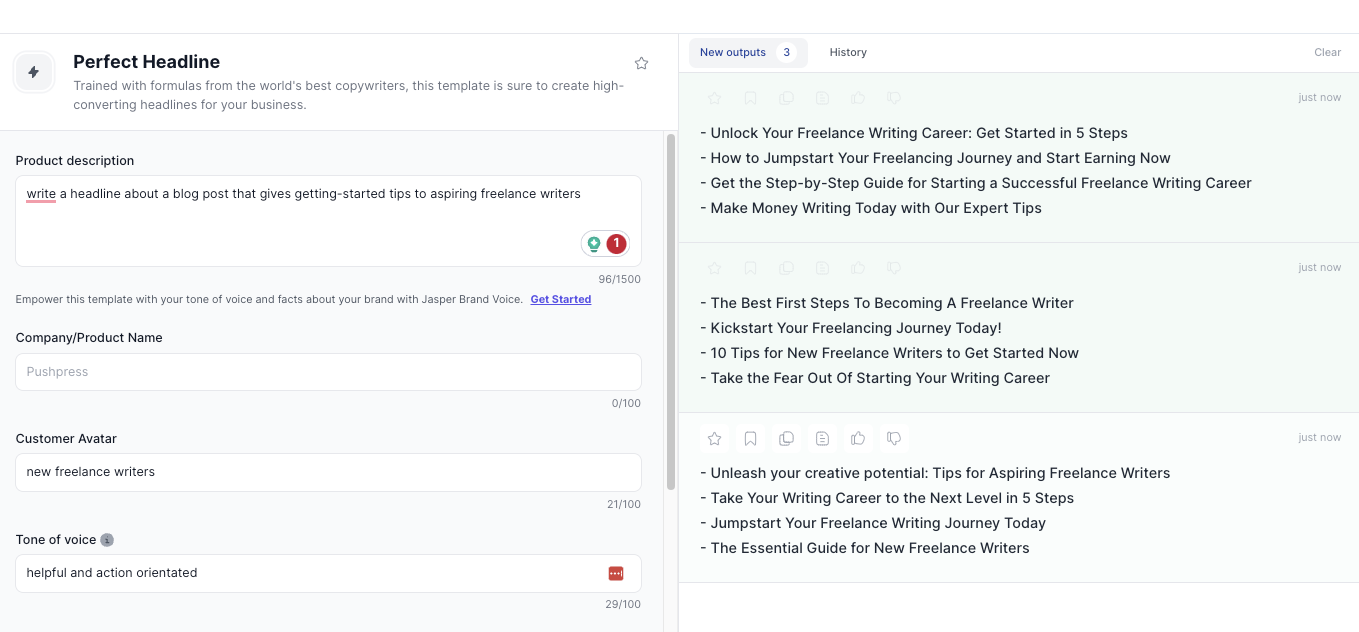Click the Perfect Headline lightning bolt template icon
Image resolution: width=1359 pixels, height=632 pixels.
click(33, 72)
